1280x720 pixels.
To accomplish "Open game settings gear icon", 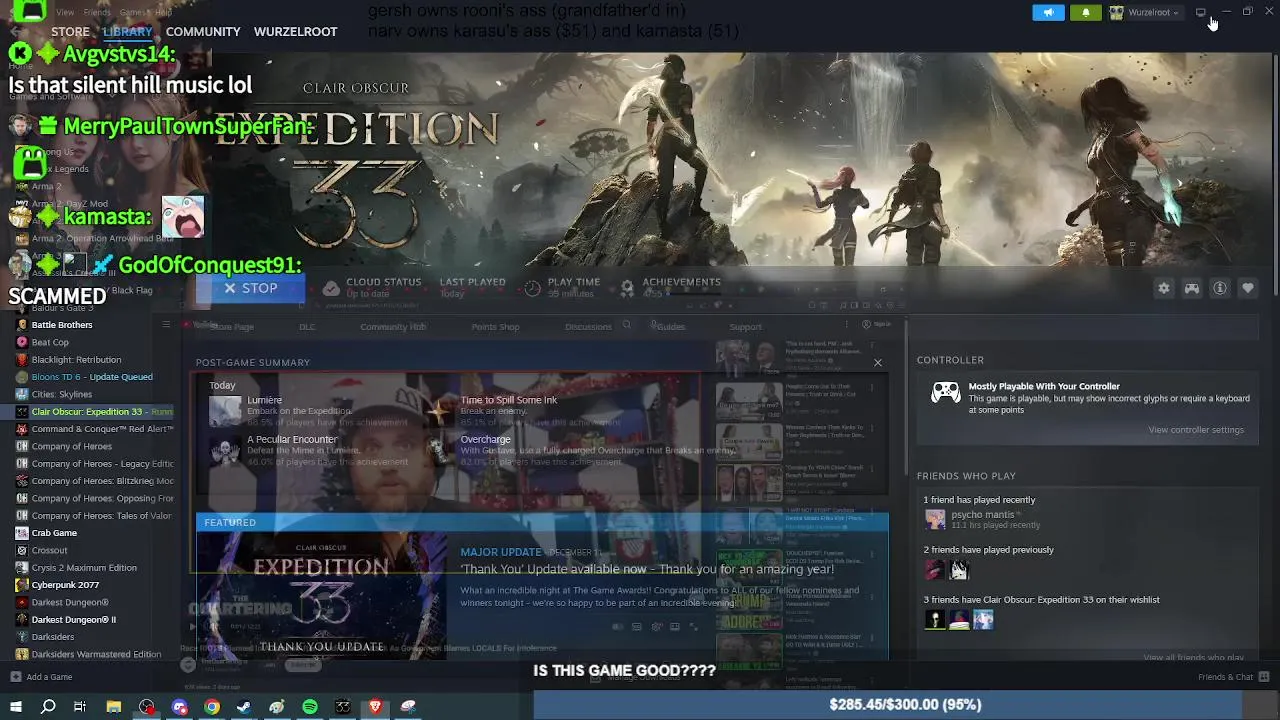I will (1164, 288).
